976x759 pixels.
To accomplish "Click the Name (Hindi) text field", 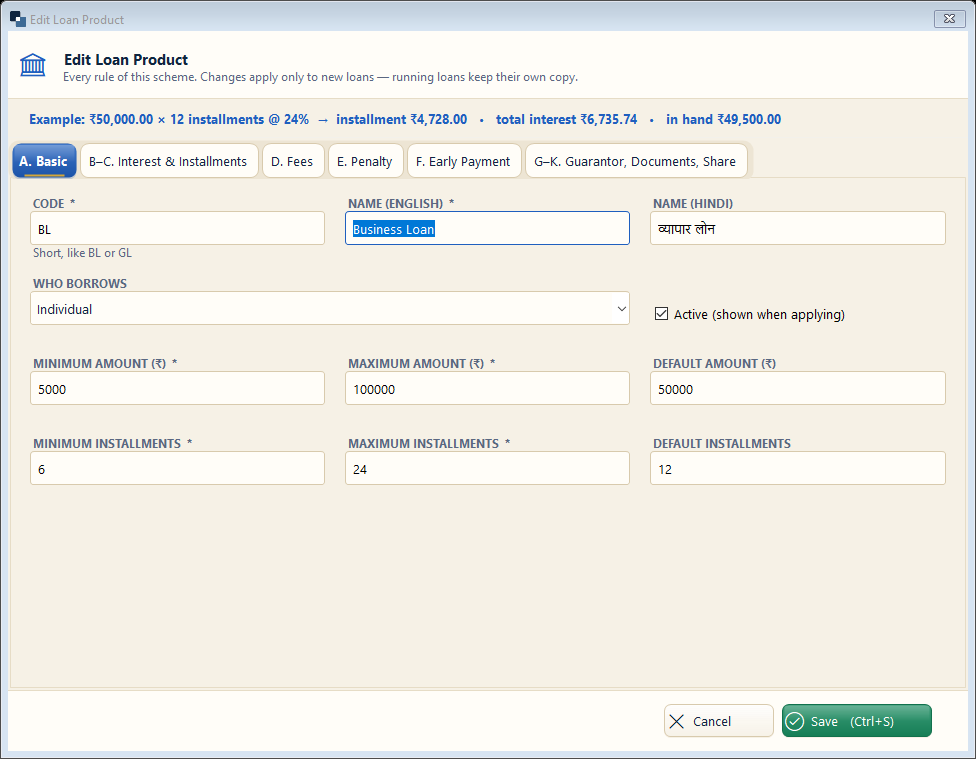I will pos(797,229).
